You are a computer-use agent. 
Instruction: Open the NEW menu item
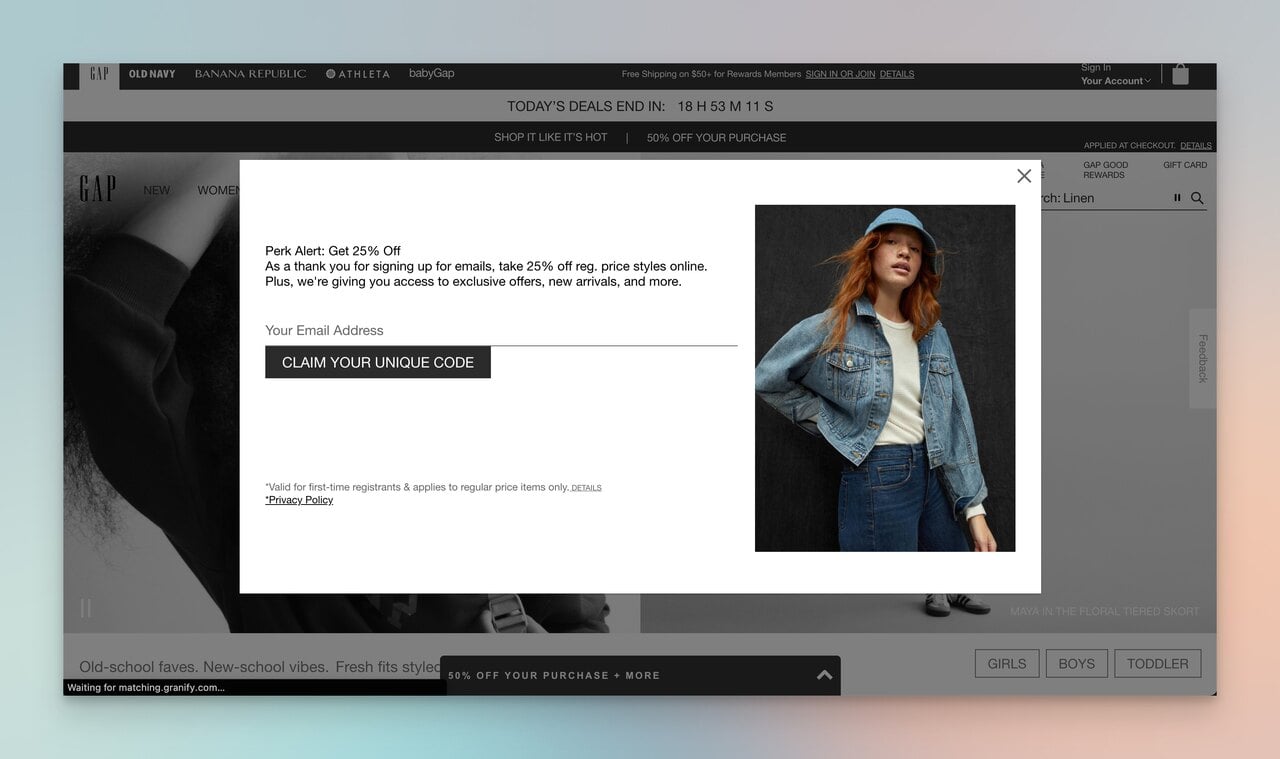[157, 190]
